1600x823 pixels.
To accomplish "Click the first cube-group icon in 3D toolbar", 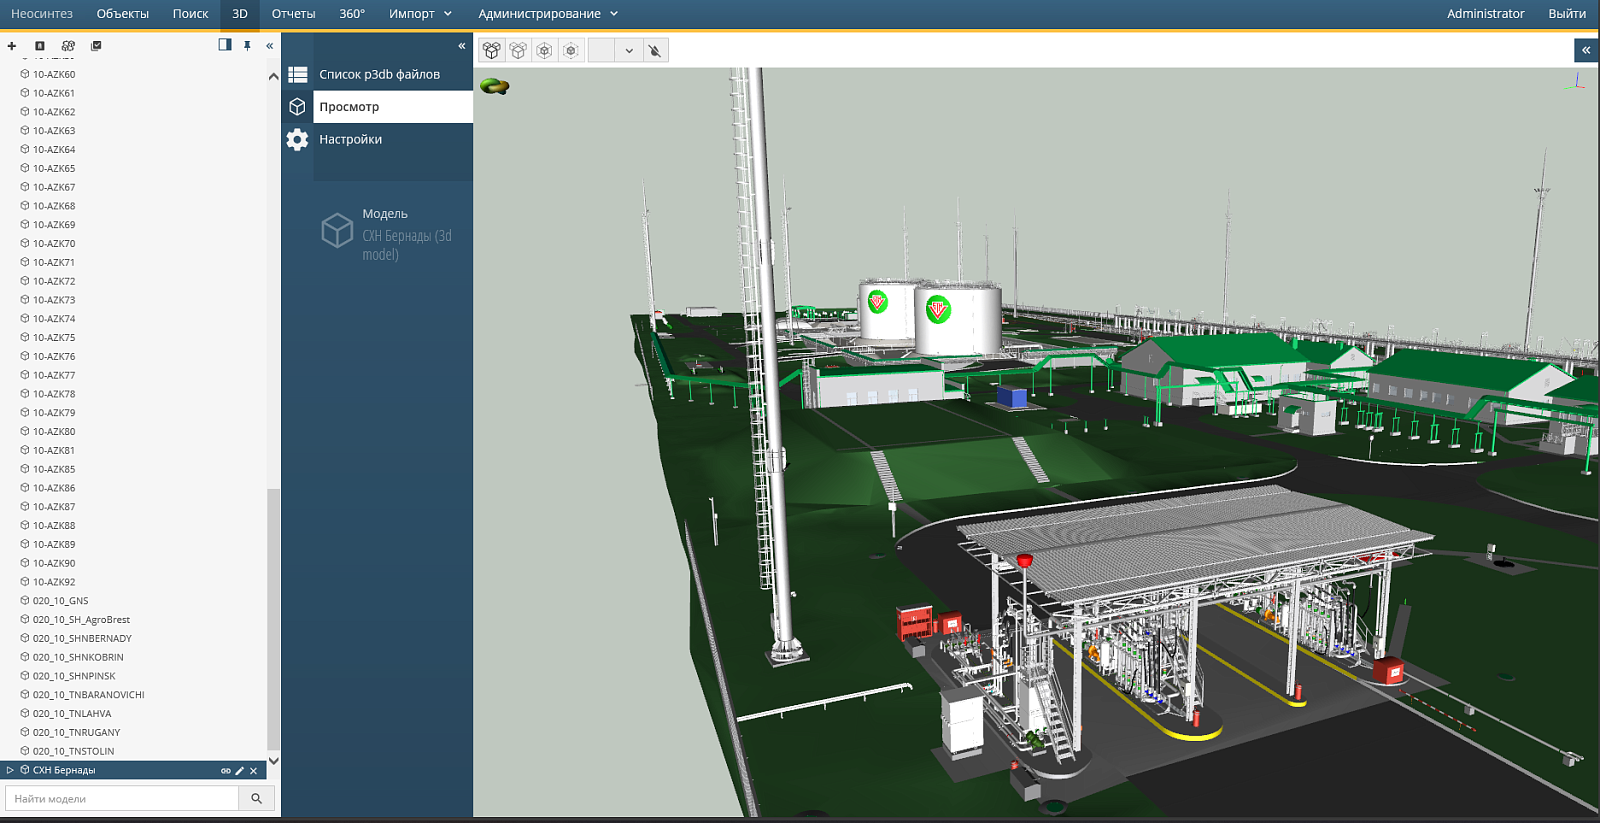I will (491, 51).
